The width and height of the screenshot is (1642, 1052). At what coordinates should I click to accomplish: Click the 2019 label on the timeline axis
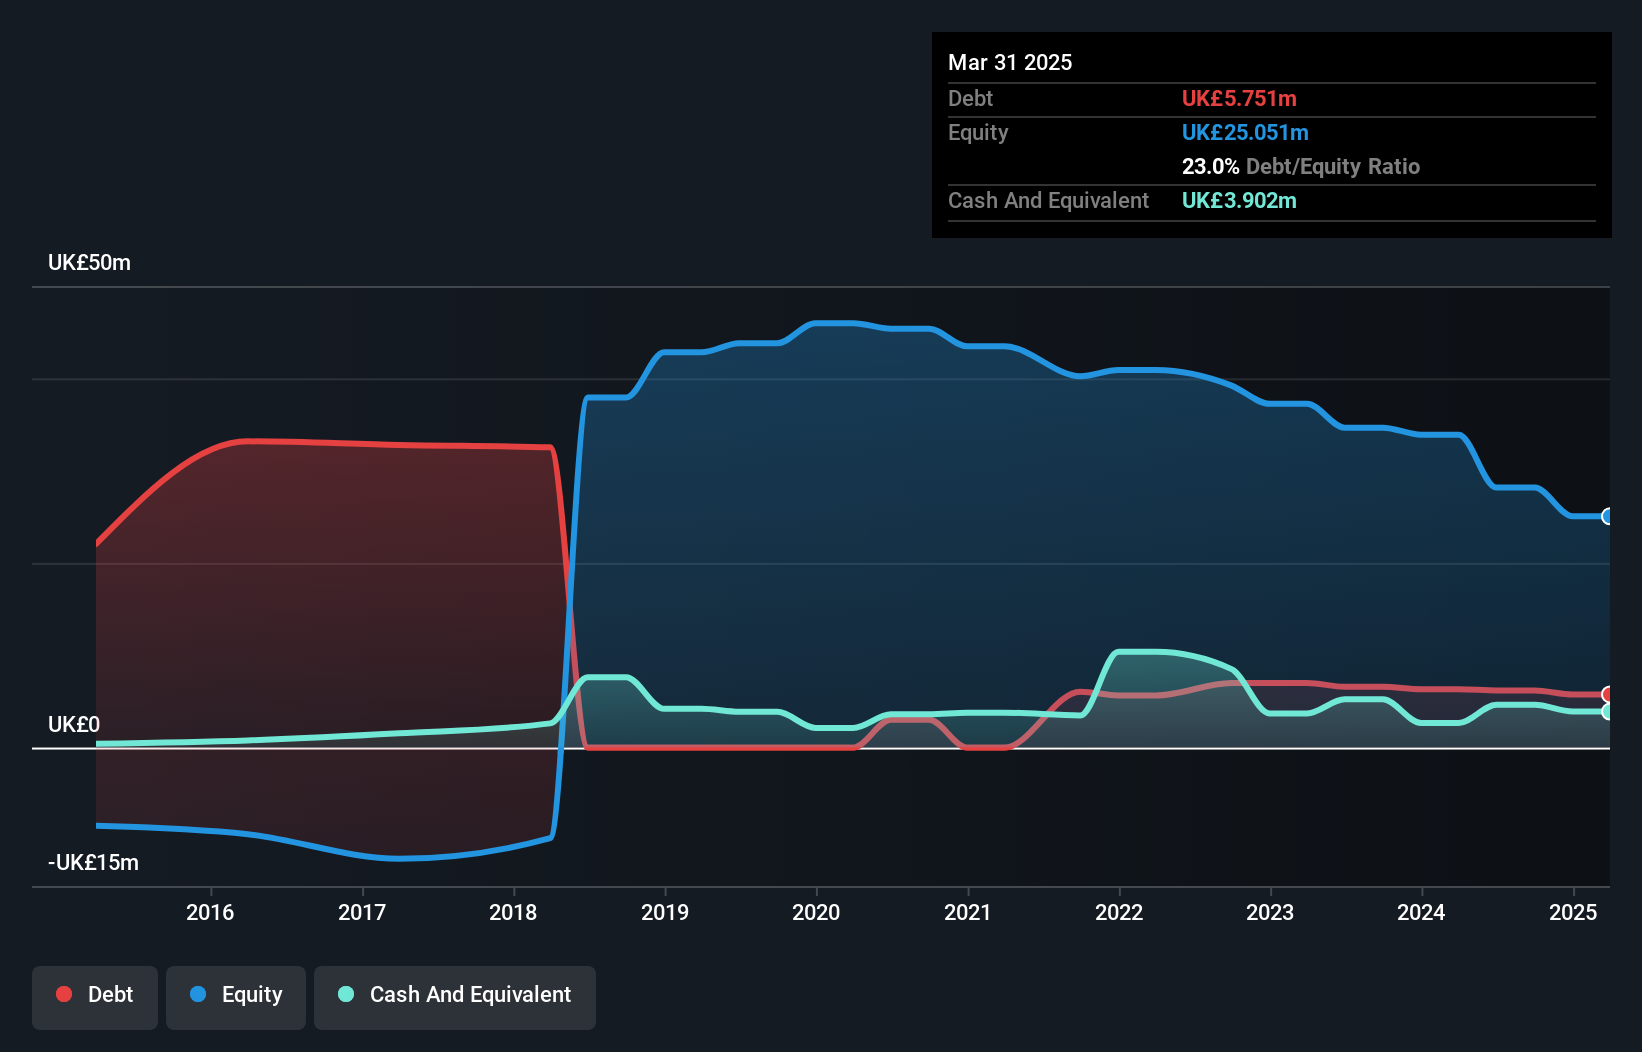665,912
